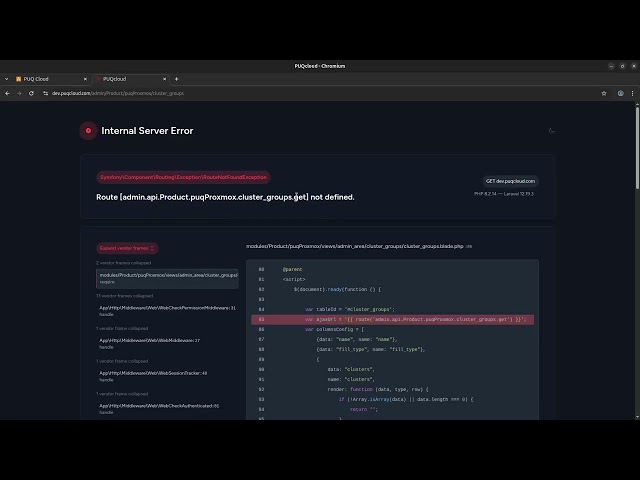This screenshot has height=480, width=640.
Task: Open the tab search dropdown arrow
Action: coord(6,79)
